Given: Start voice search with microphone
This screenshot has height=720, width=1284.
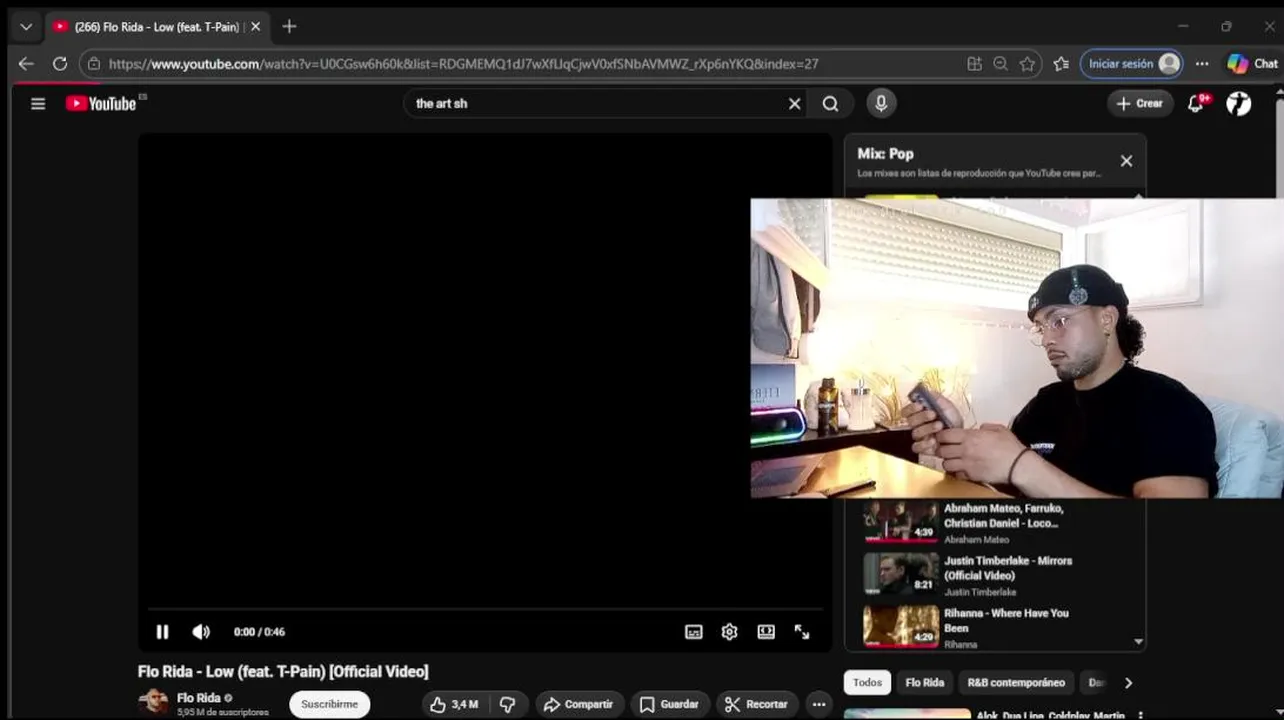Looking at the screenshot, I should click(x=881, y=103).
